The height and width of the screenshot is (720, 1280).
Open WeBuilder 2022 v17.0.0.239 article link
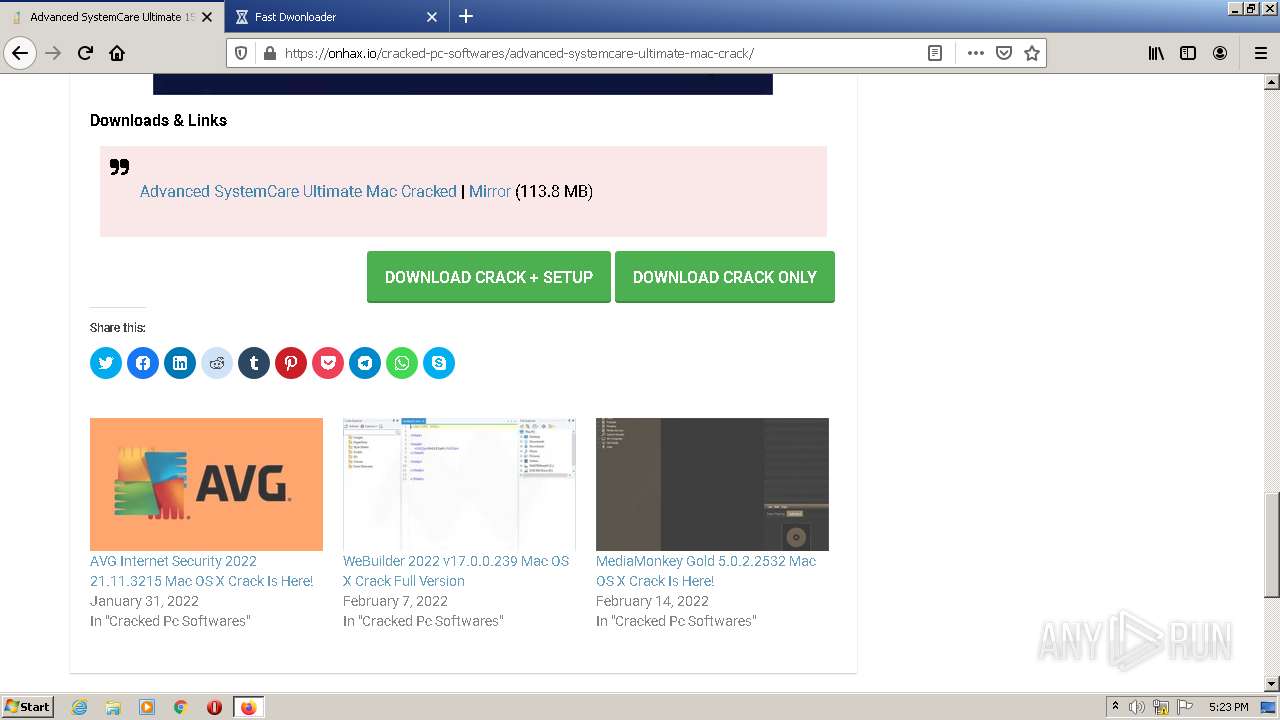click(x=456, y=571)
